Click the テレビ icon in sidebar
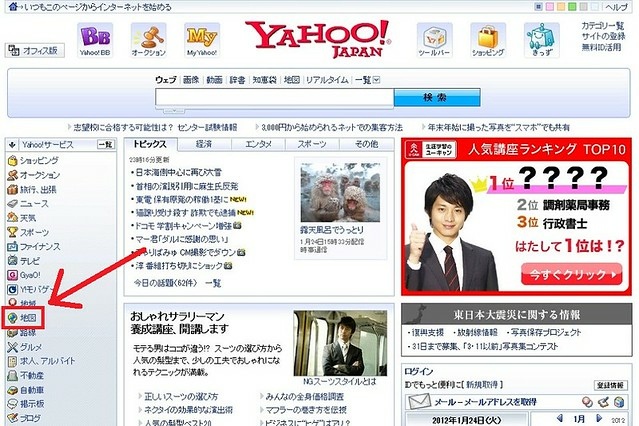Image resolution: width=639 pixels, height=426 pixels. (13, 260)
